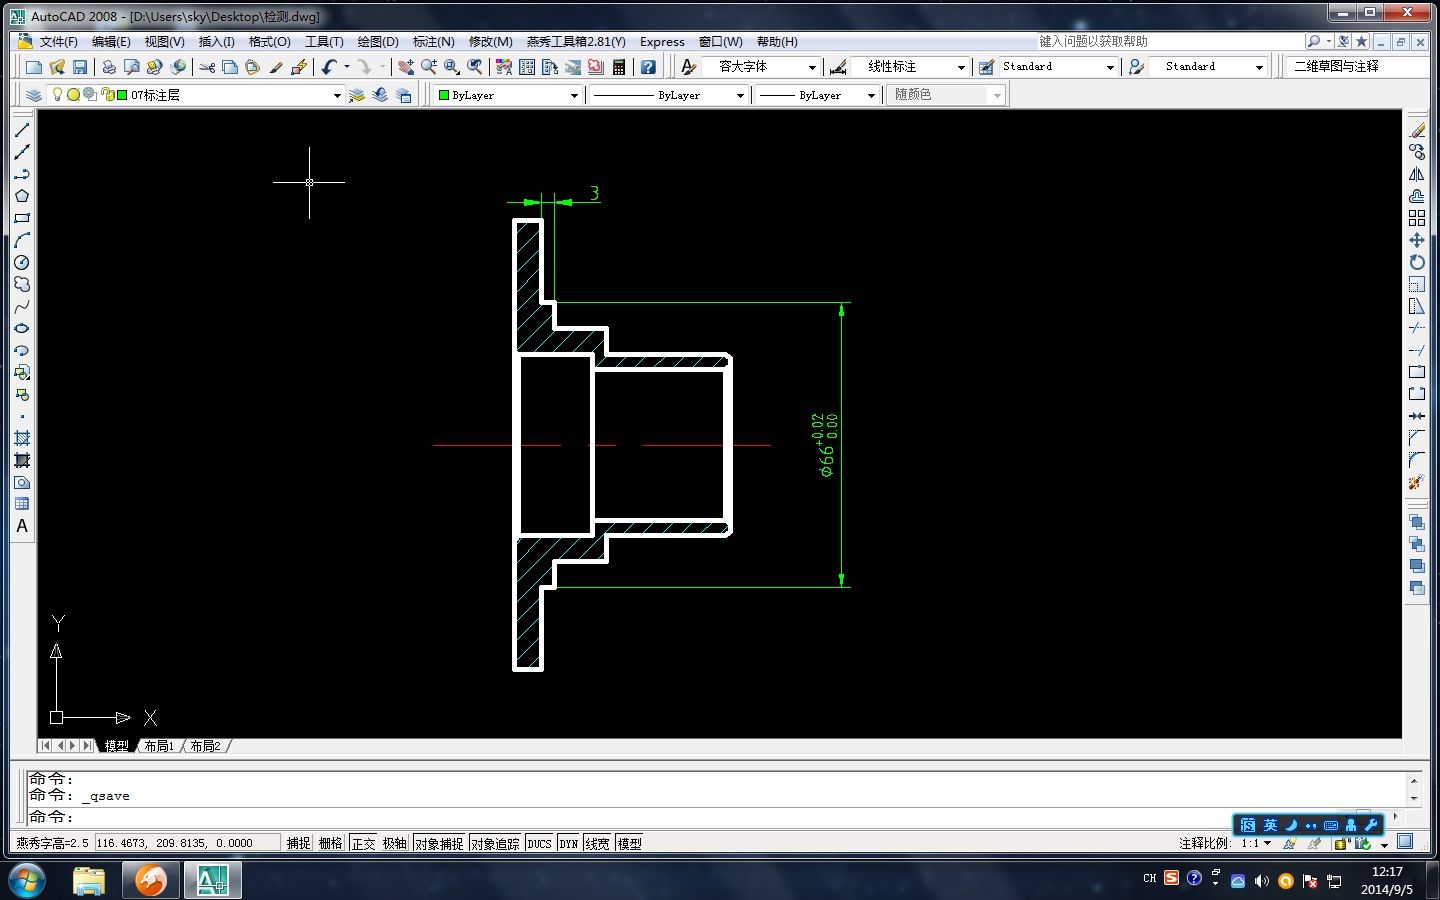Screen dimensions: 1440x900
Task: Open the Express menu
Action: (662, 41)
